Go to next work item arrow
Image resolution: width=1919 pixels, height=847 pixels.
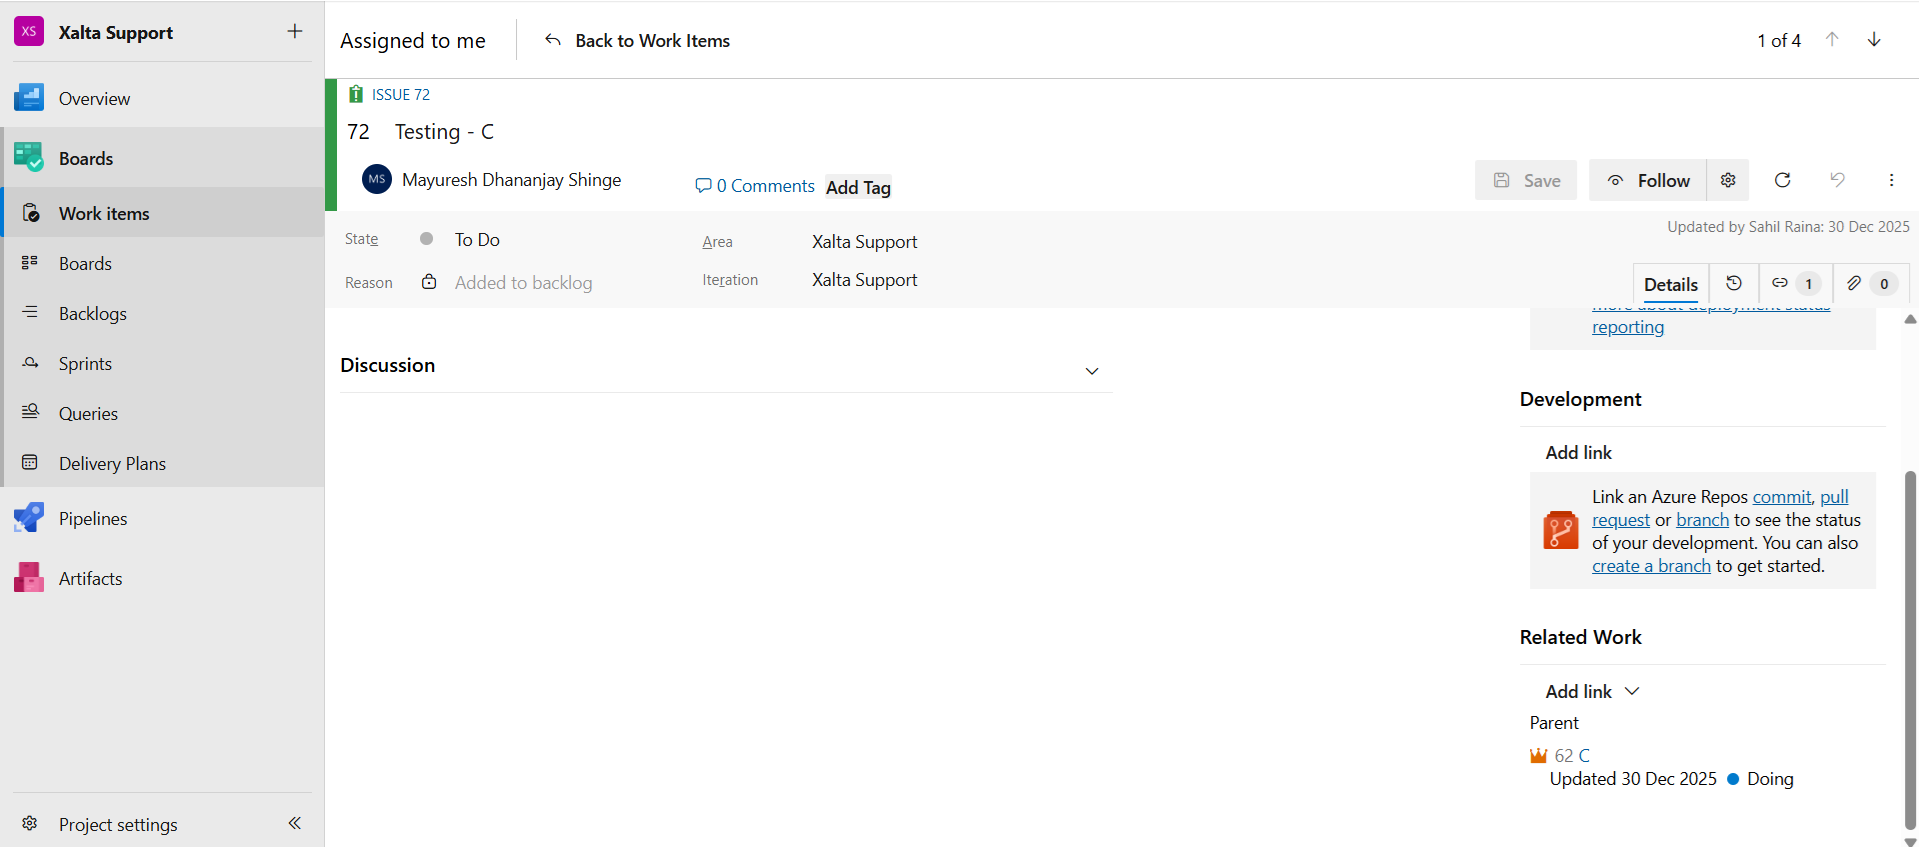pos(1874,40)
